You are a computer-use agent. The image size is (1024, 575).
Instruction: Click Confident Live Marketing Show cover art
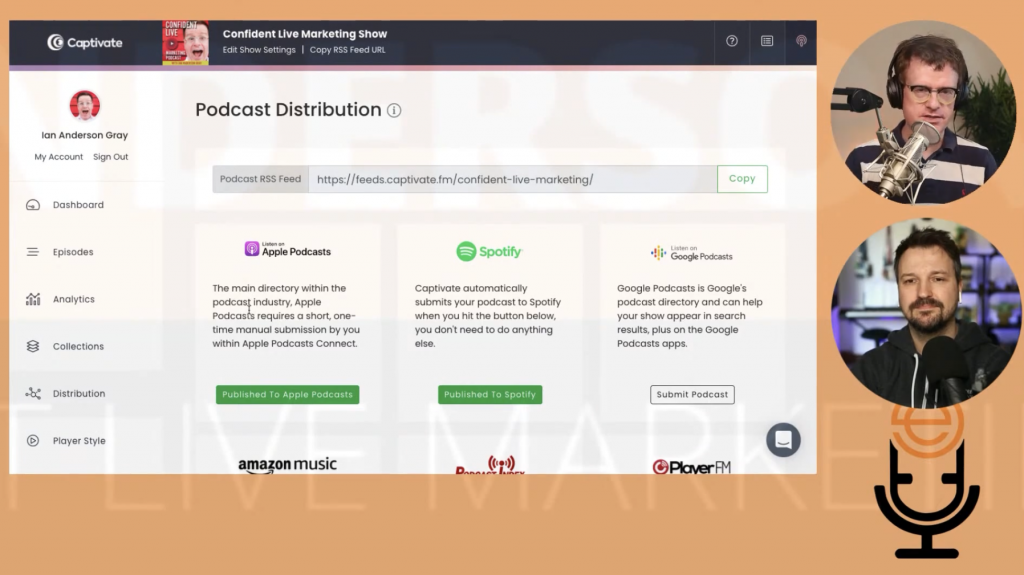(x=185, y=42)
